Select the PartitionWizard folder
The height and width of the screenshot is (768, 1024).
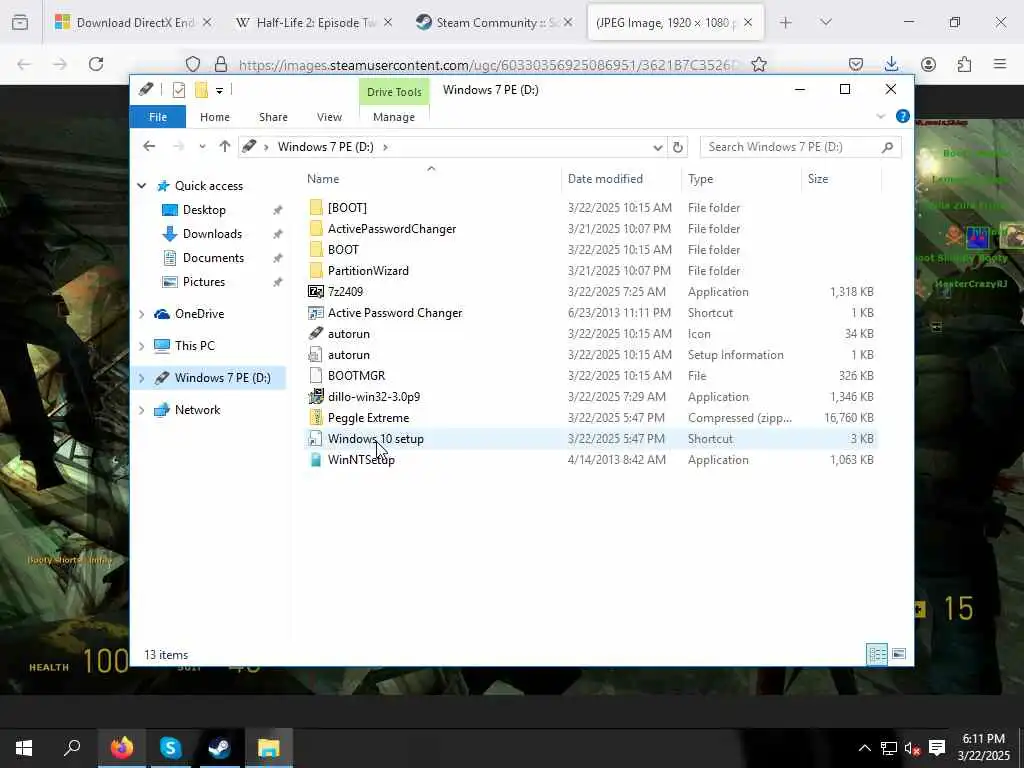click(368, 270)
